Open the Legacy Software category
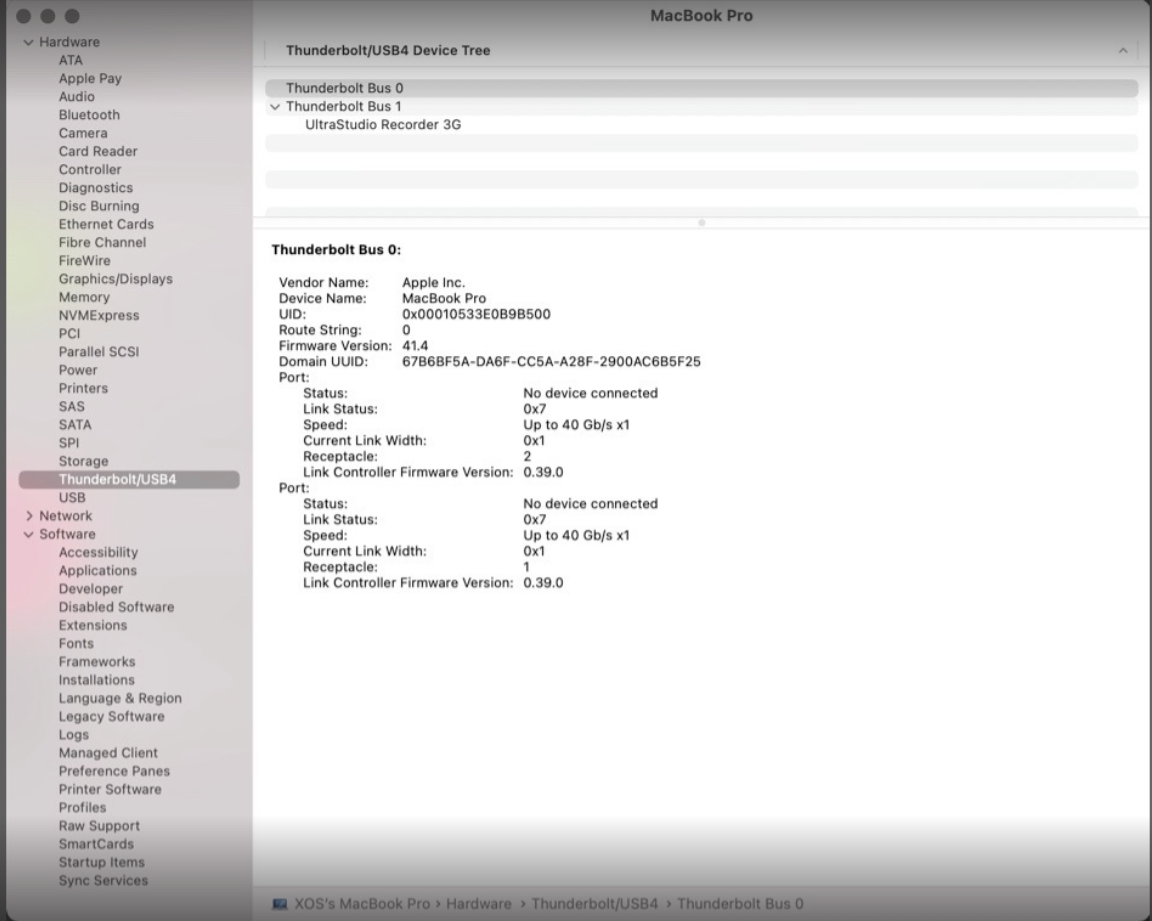Image resolution: width=1152 pixels, height=921 pixels. 112,717
